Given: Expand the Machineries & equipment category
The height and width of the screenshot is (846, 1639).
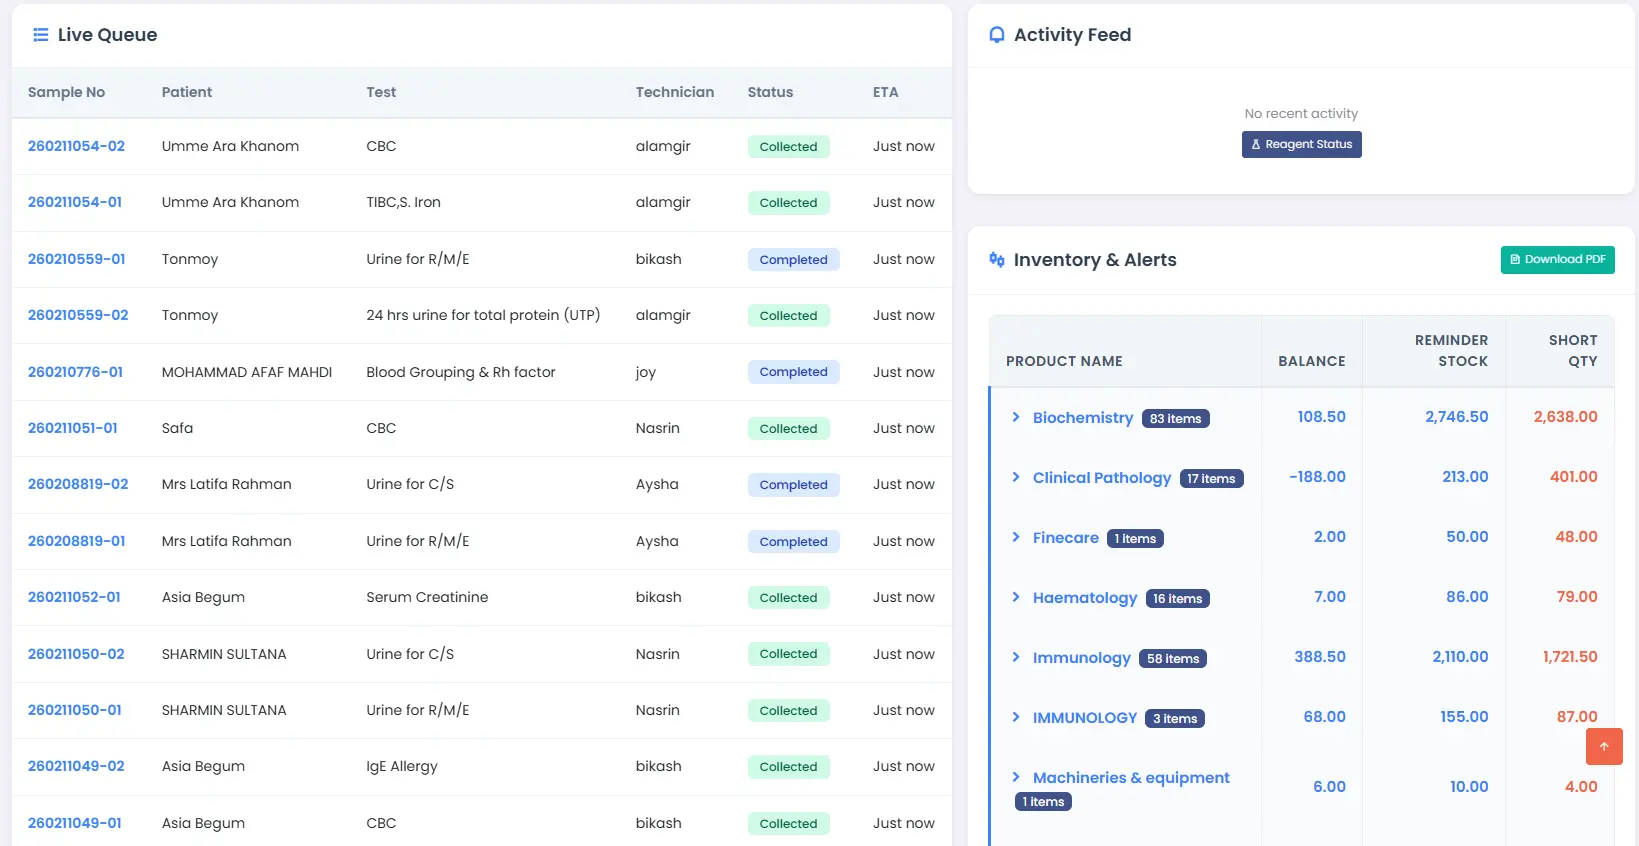Looking at the screenshot, I should click(1016, 777).
